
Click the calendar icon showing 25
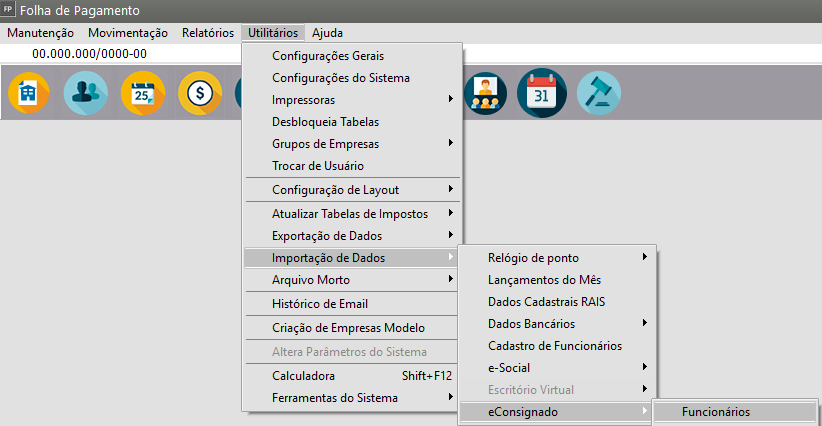click(142, 94)
